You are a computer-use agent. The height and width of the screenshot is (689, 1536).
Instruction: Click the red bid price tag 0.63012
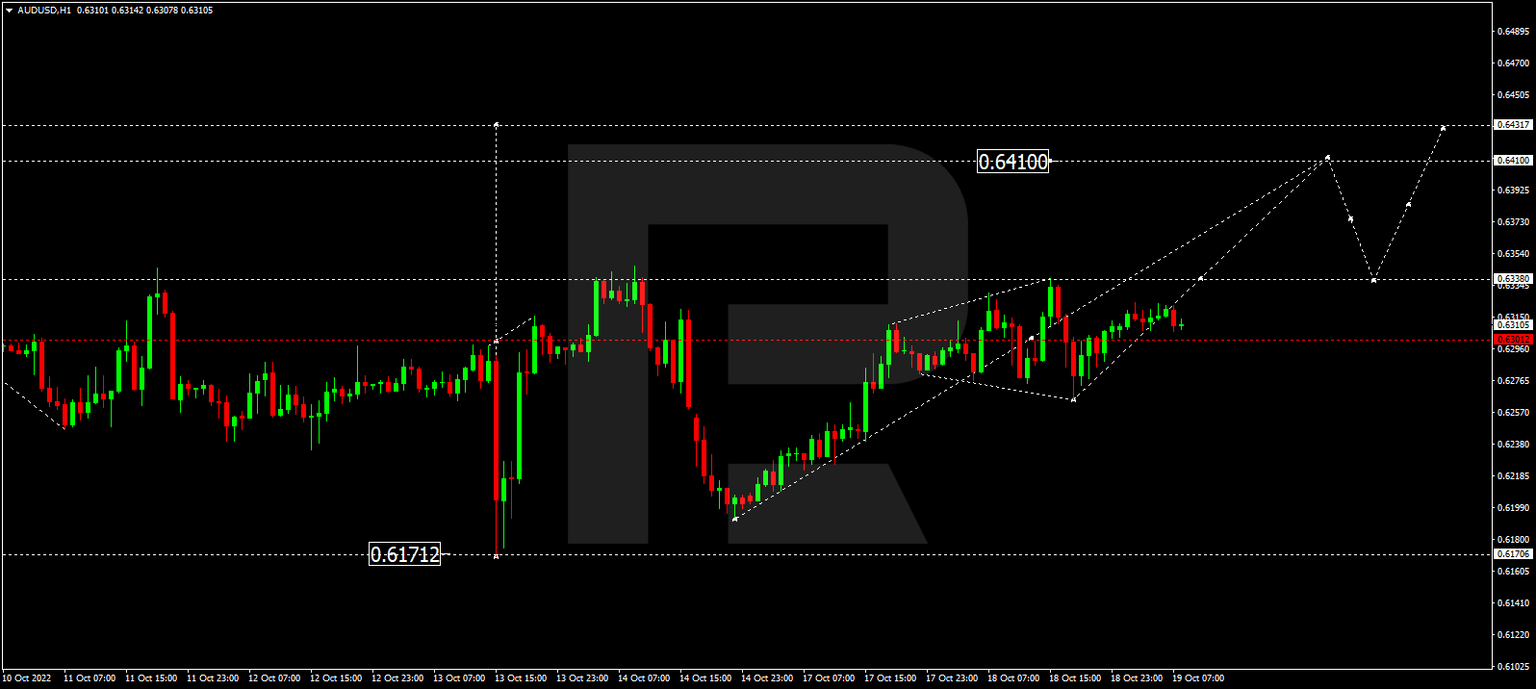click(x=1513, y=340)
